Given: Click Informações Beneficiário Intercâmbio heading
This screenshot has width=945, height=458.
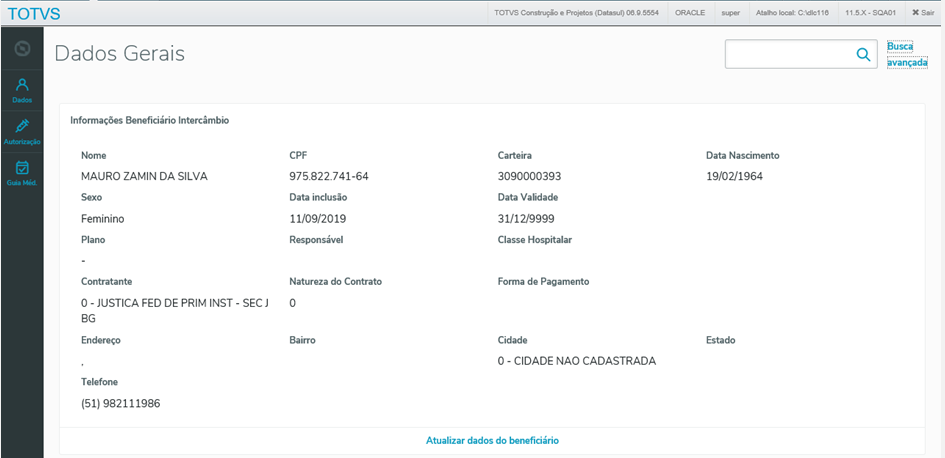Looking at the screenshot, I should 149,121.
